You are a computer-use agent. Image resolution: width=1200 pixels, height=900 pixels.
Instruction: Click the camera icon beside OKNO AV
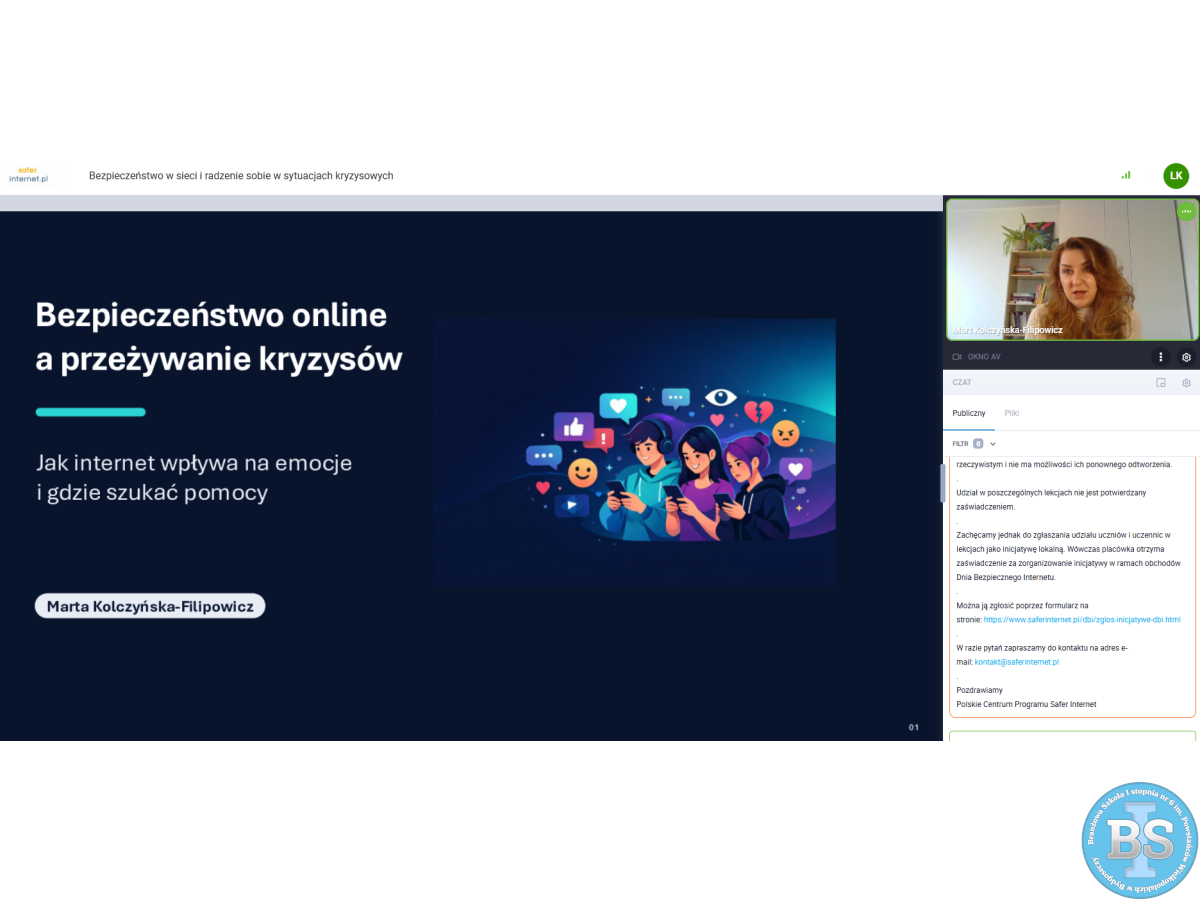pyautogui.click(x=957, y=357)
